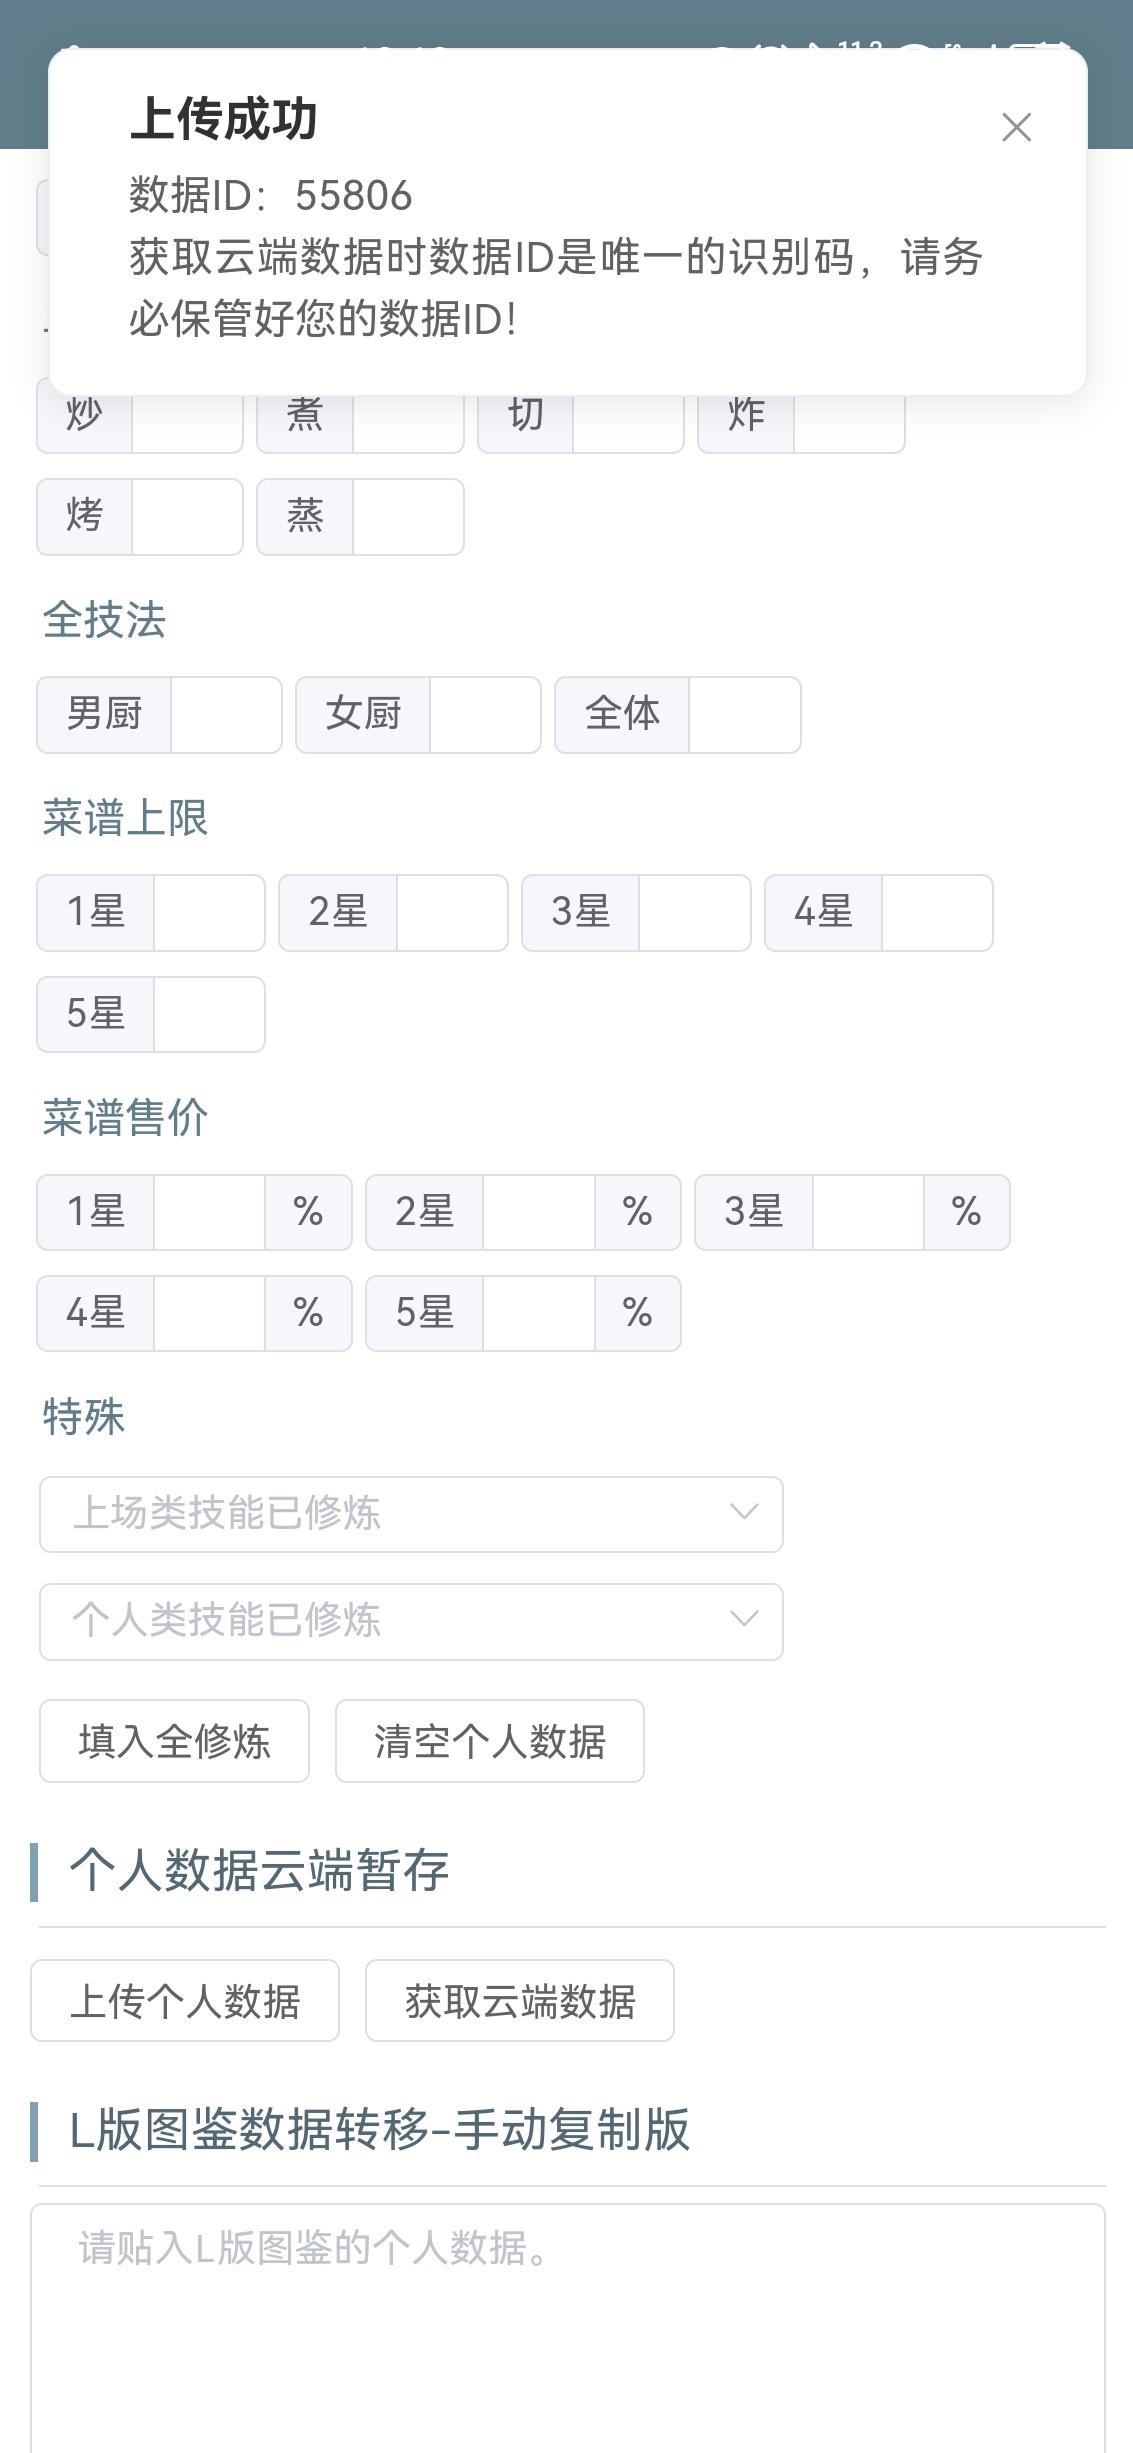Focus the L版图鉴 personal data textarea
Screen dimensions: 1133x2453
point(568,2328)
